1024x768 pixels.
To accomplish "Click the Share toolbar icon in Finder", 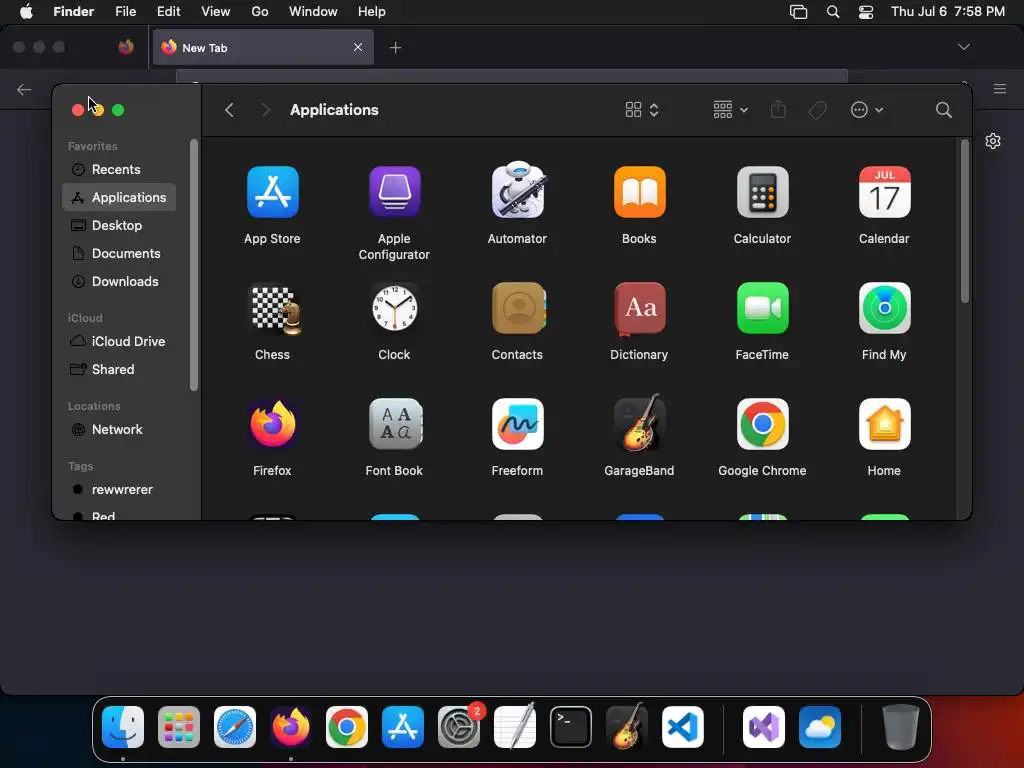I will click(778, 109).
